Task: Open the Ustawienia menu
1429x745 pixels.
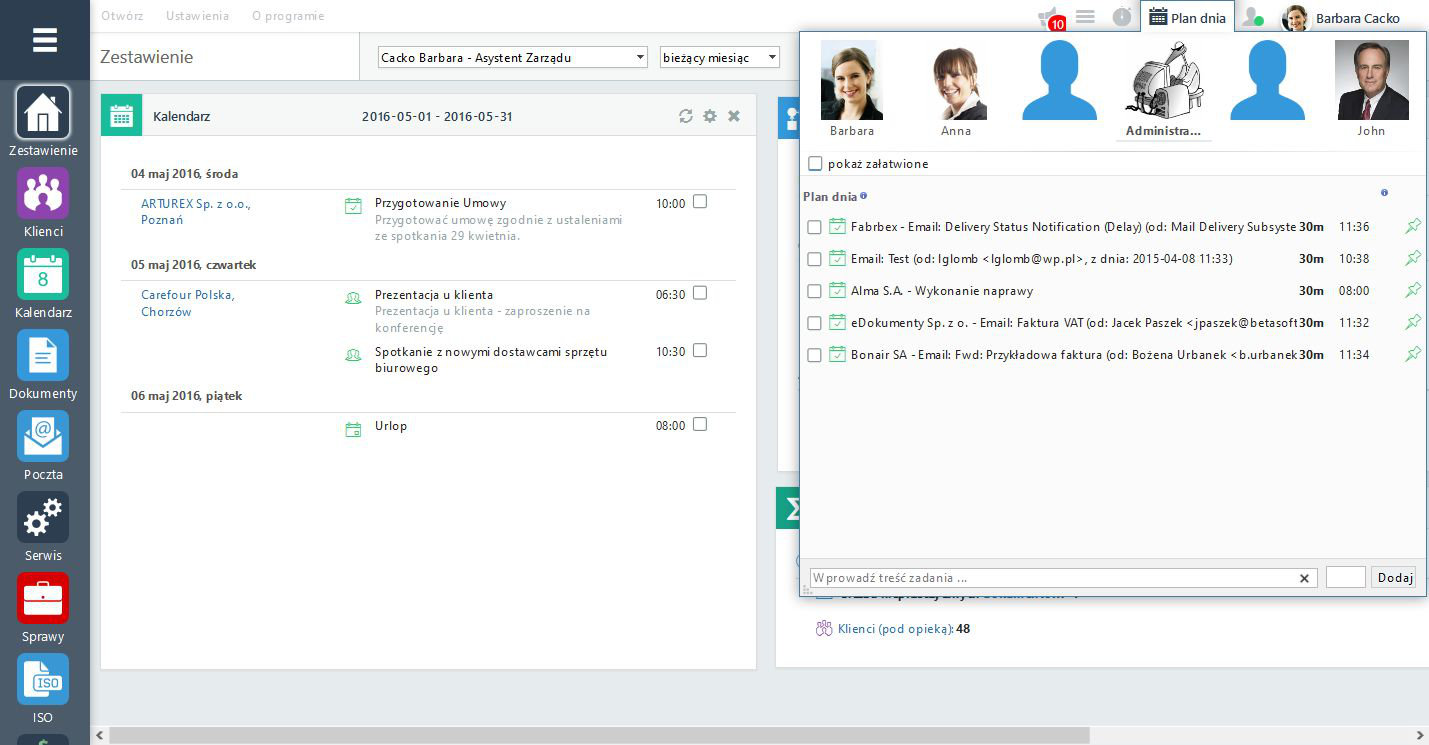Action: coord(197,16)
